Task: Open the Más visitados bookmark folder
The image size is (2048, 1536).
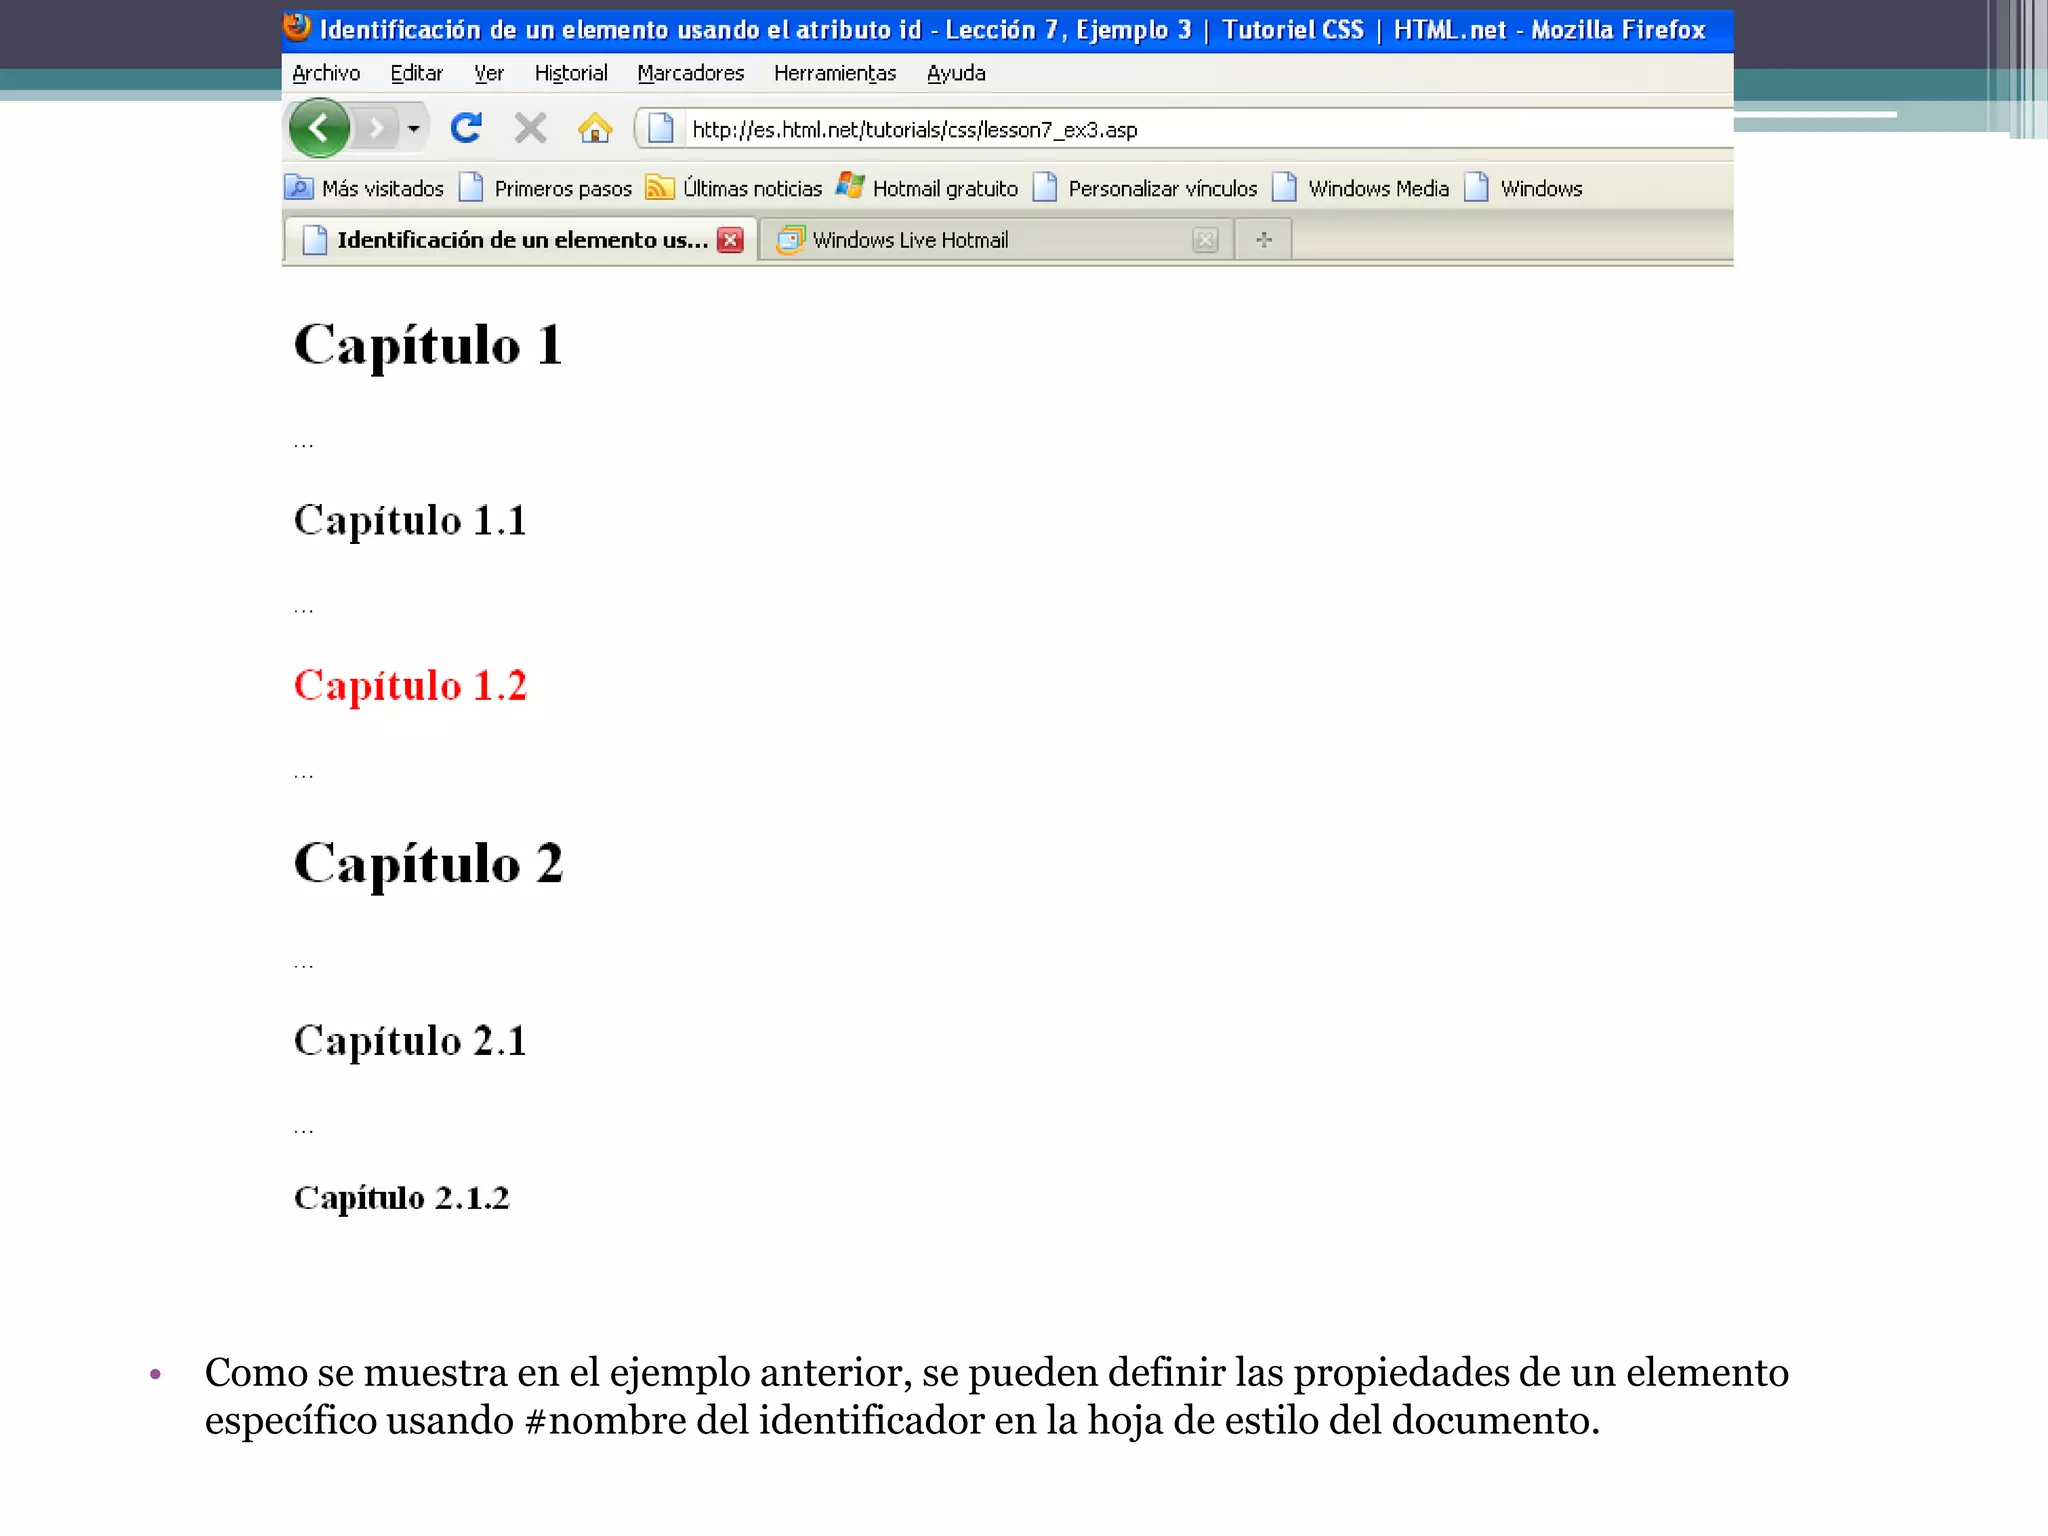Action: tap(364, 188)
